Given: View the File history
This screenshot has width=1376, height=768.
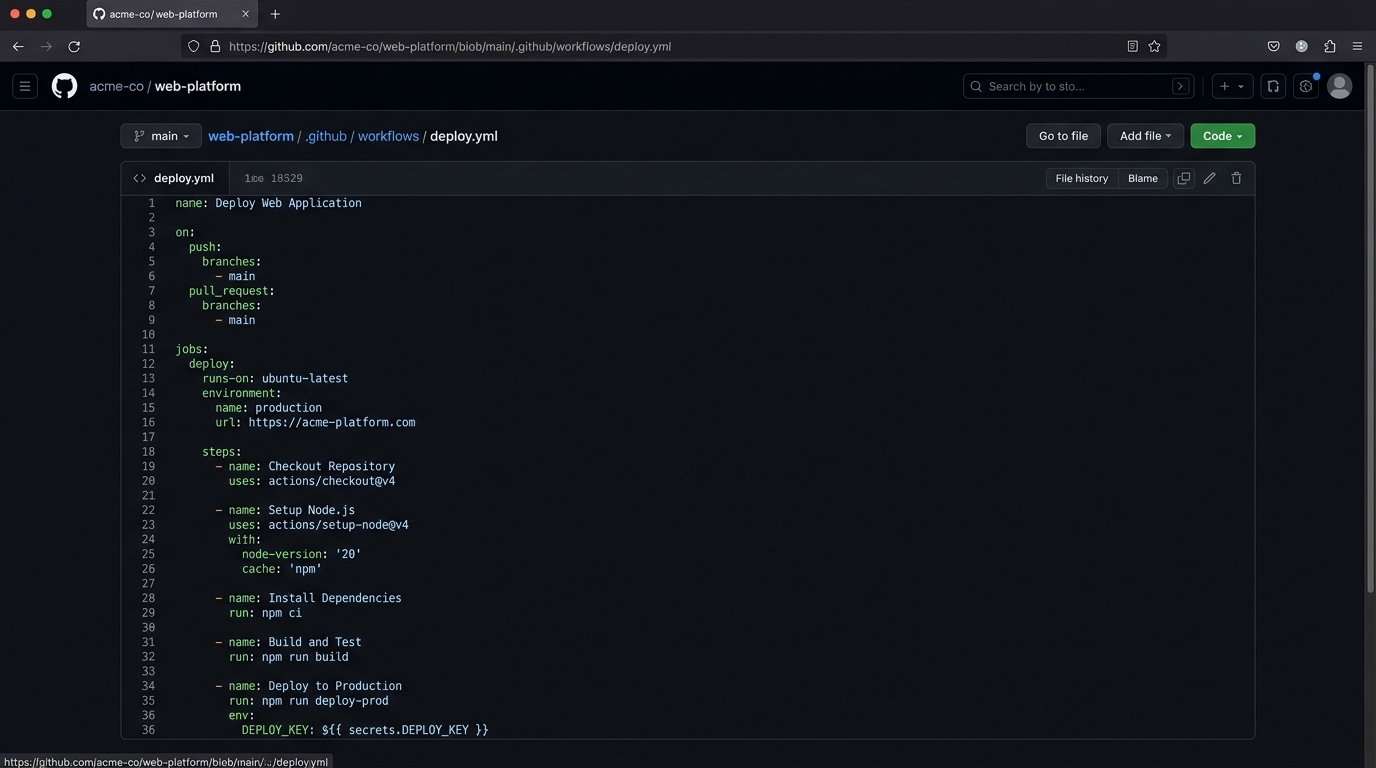Looking at the screenshot, I should [x=1081, y=178].
